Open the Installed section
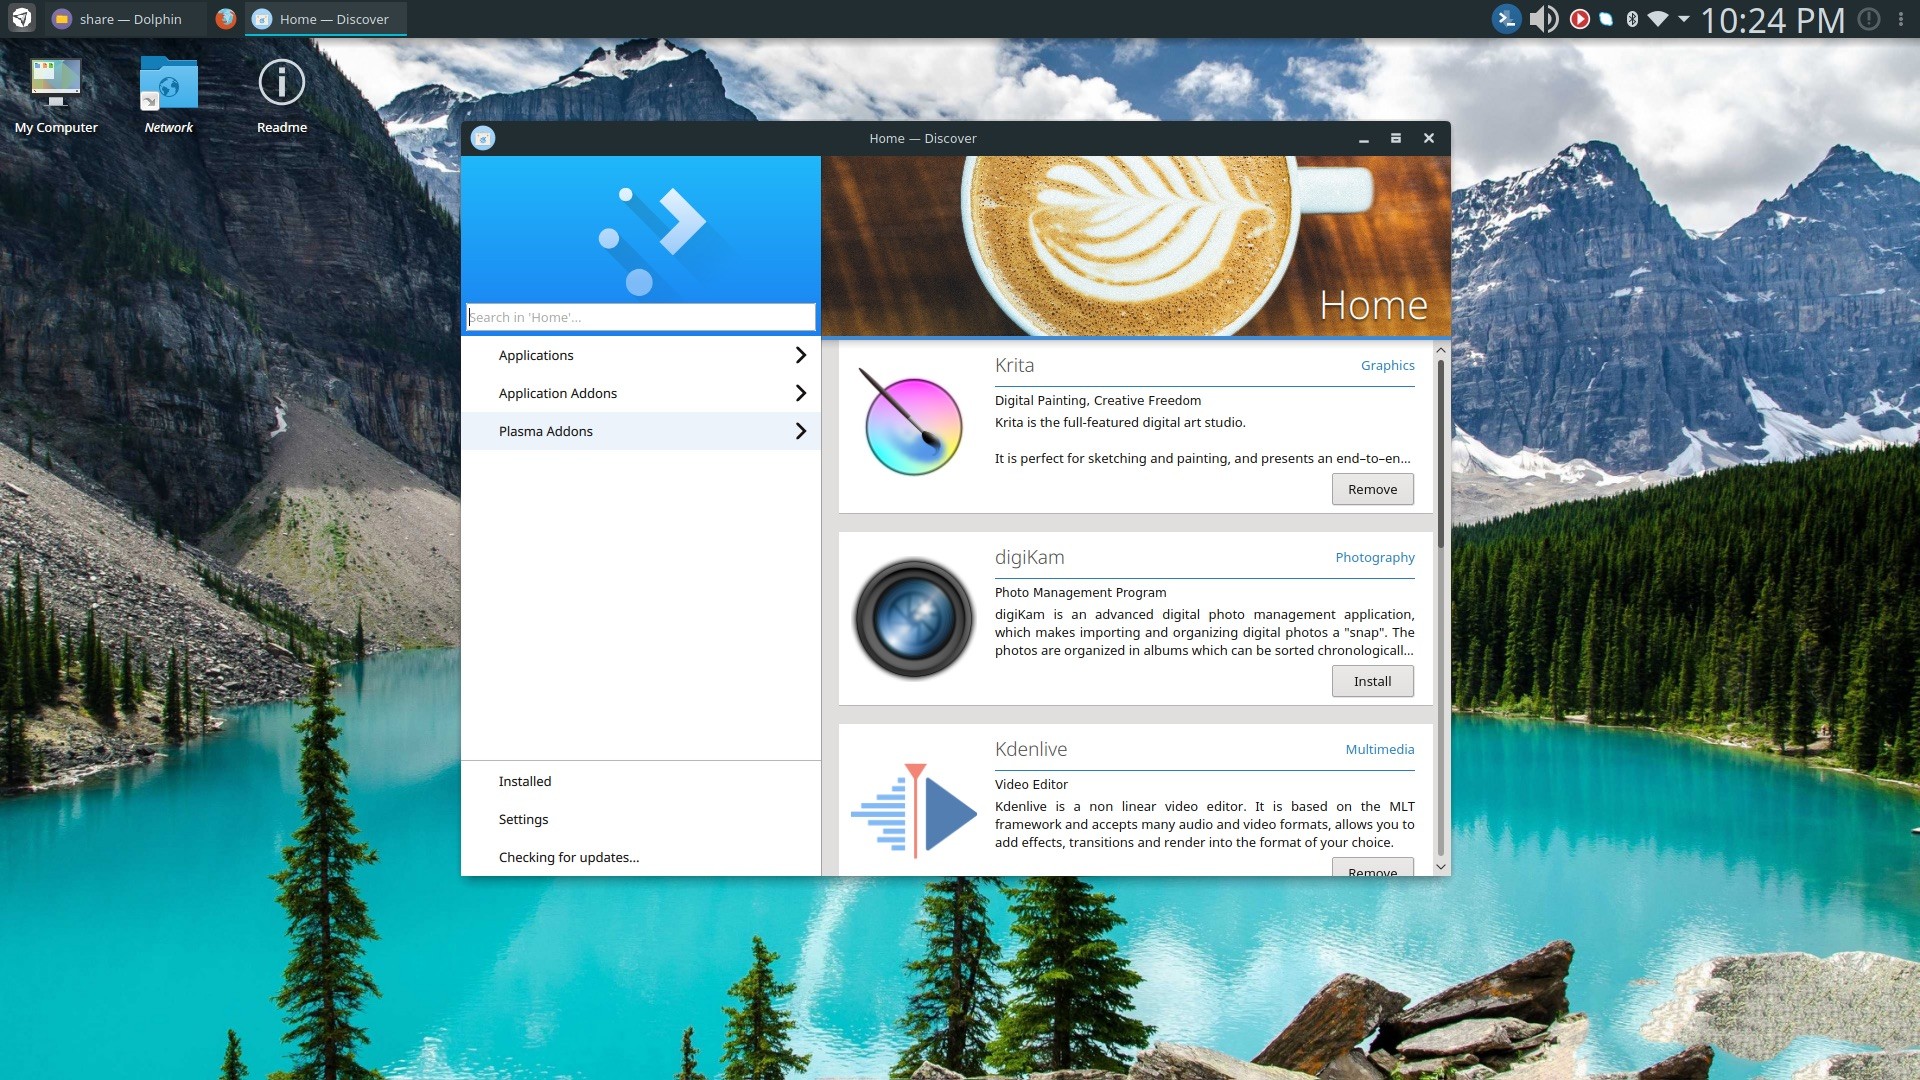Screen dimensions: 1920x1080 525,781
